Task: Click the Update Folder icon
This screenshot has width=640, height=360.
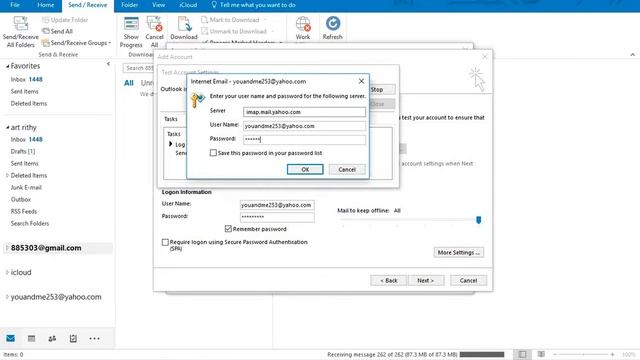Action: (45, 20)
